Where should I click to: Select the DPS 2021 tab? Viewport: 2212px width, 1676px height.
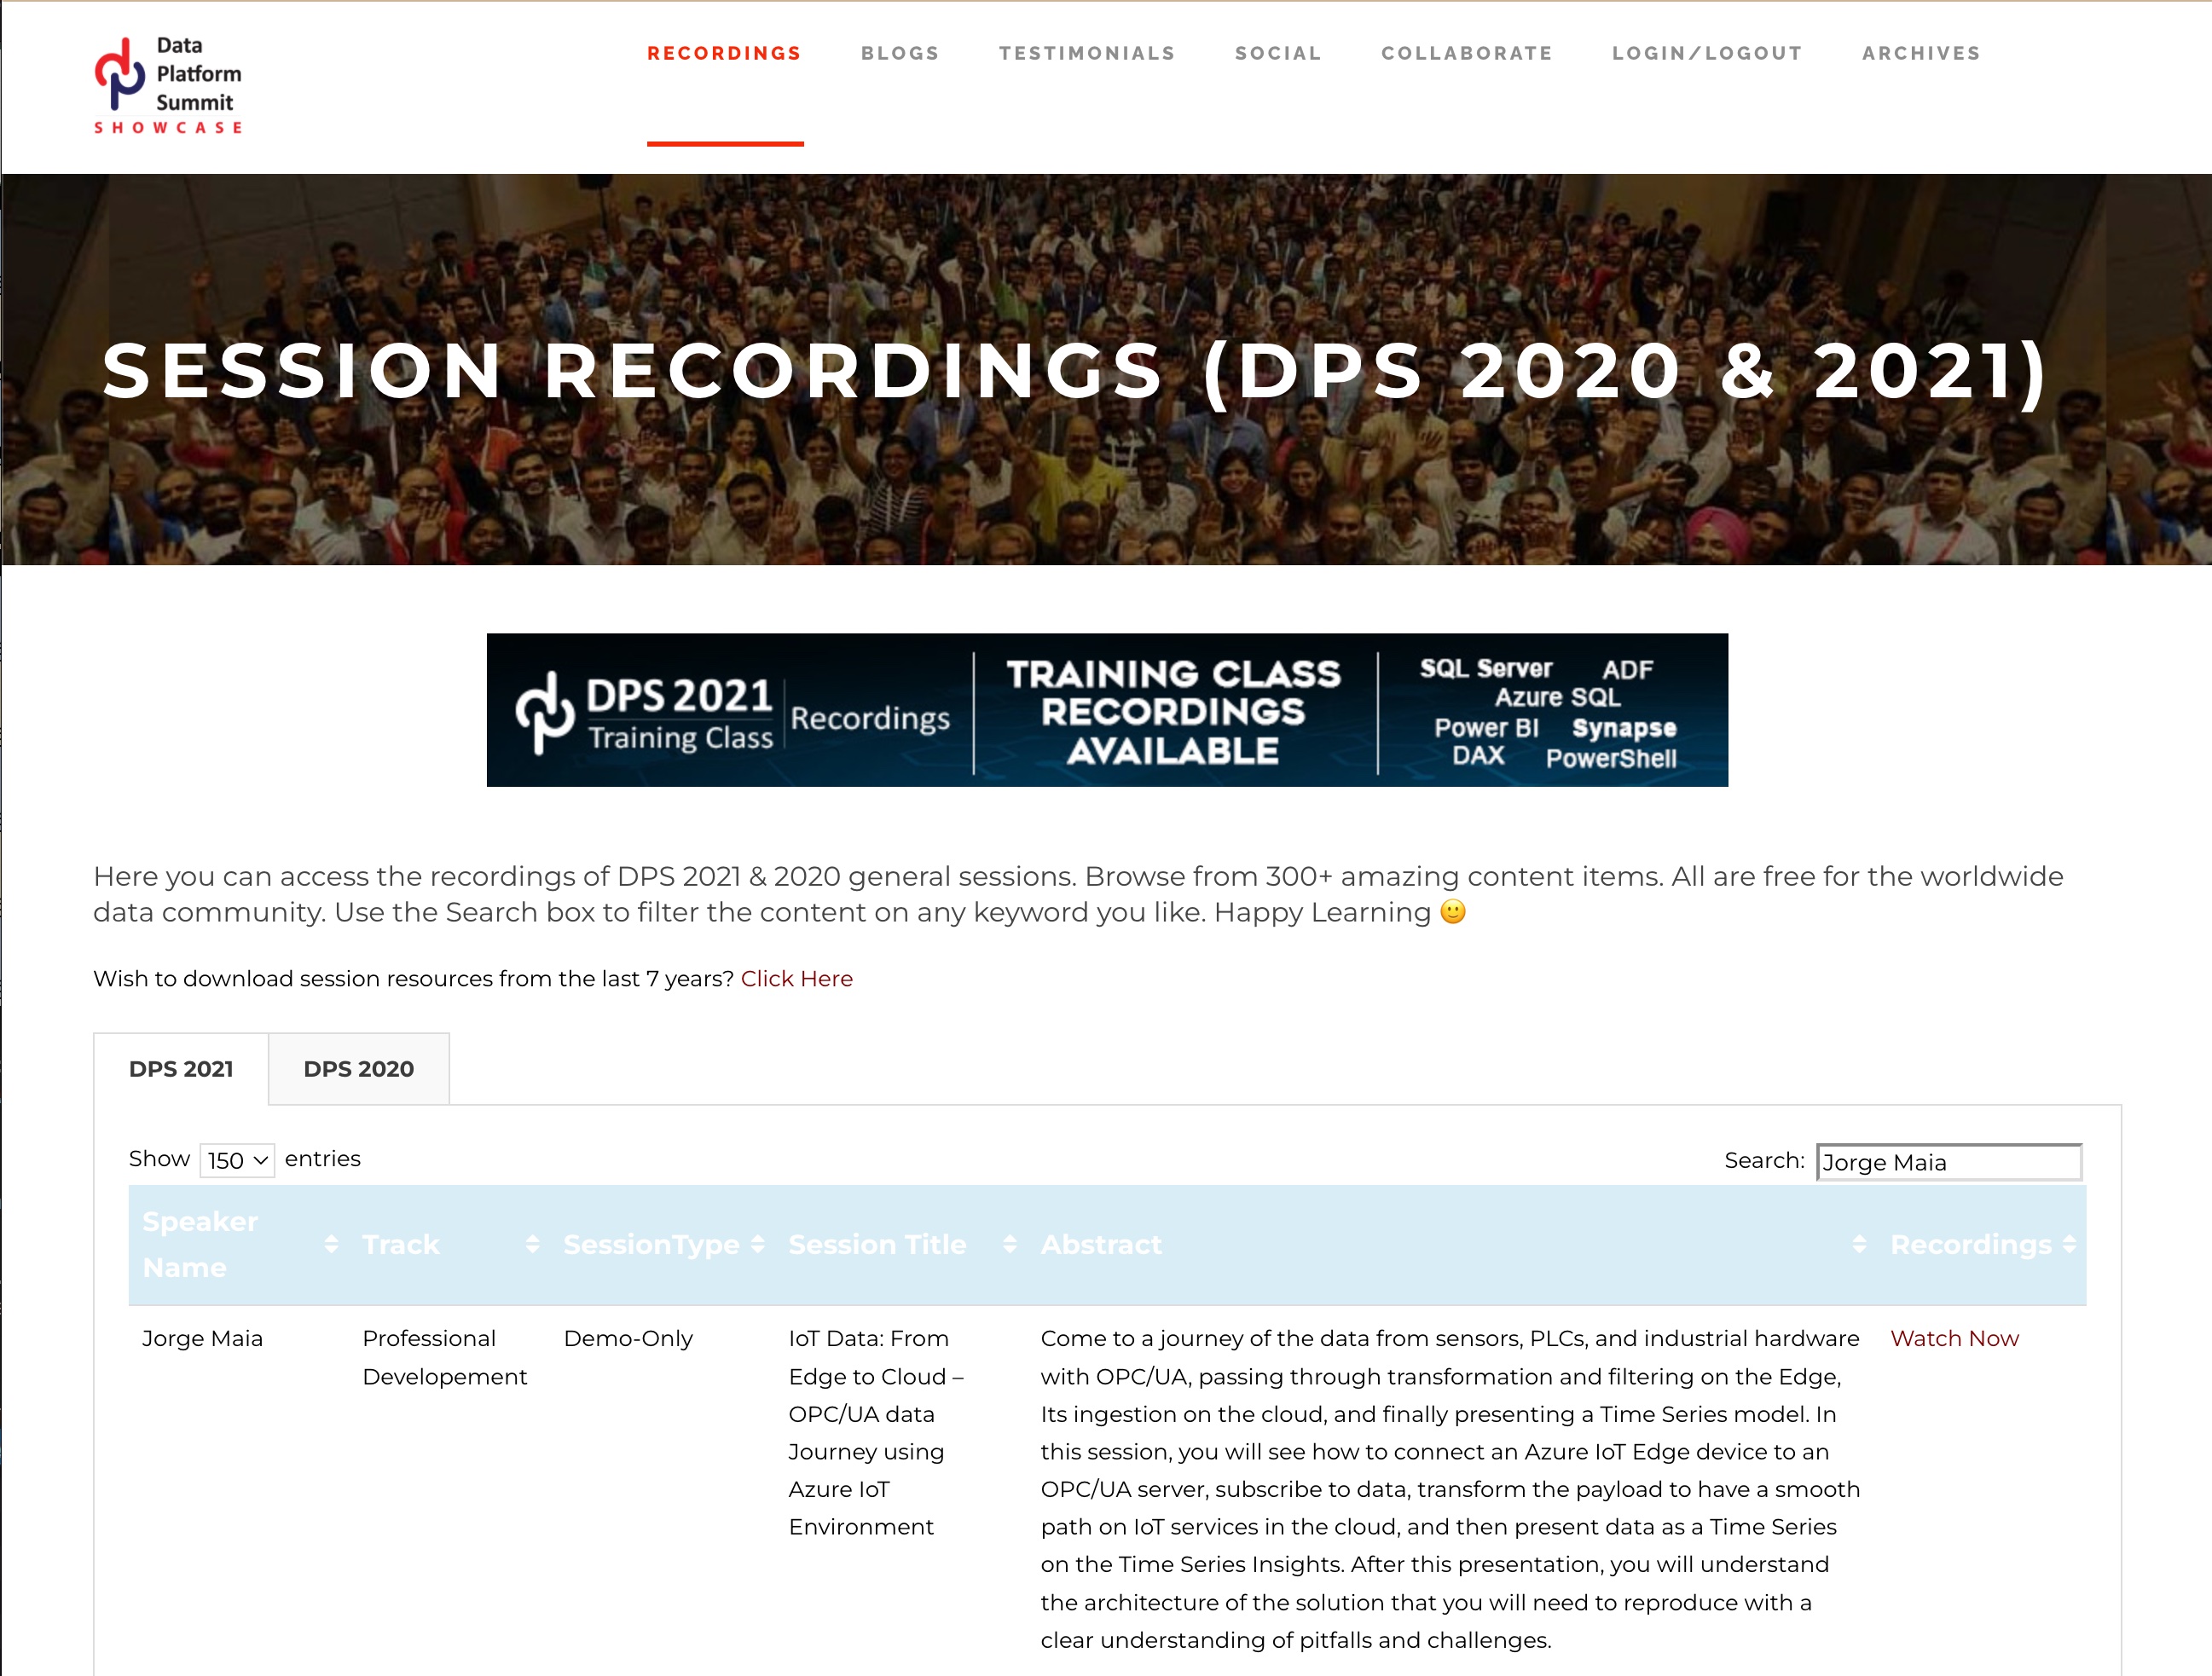[181, 1069]
